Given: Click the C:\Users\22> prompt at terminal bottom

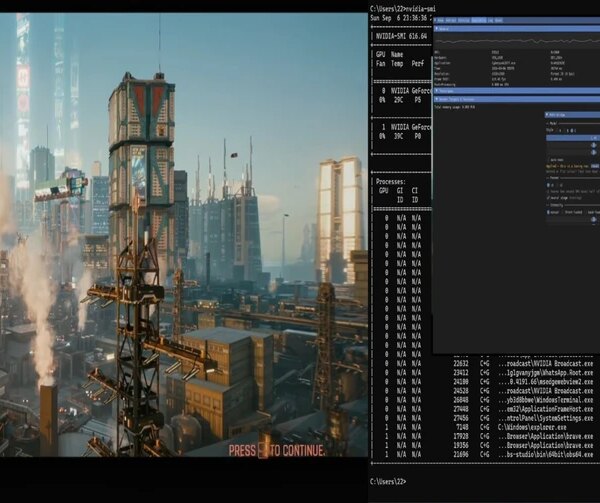Looking at the screenshot, I should point(388,482).
